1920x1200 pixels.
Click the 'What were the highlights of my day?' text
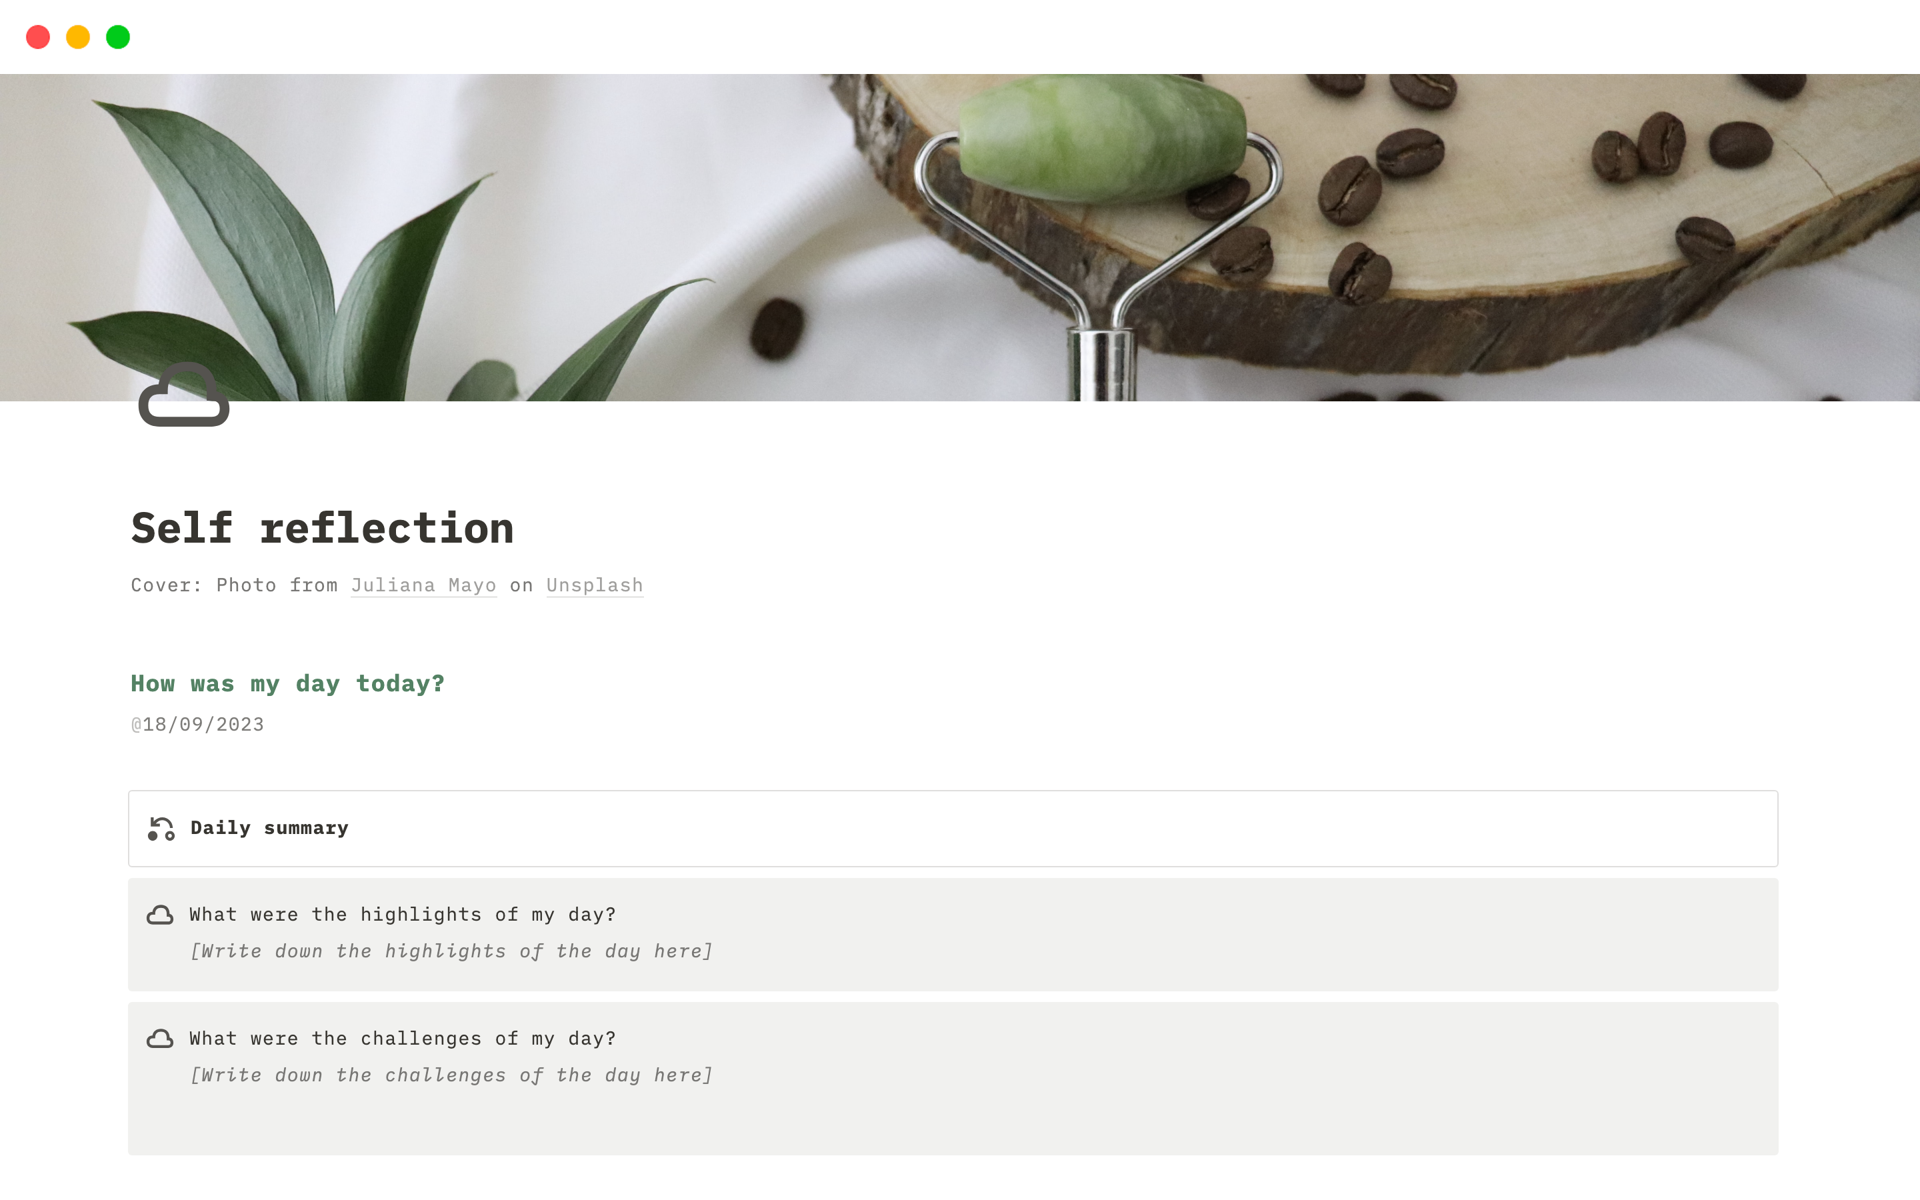tap(402, 914)
